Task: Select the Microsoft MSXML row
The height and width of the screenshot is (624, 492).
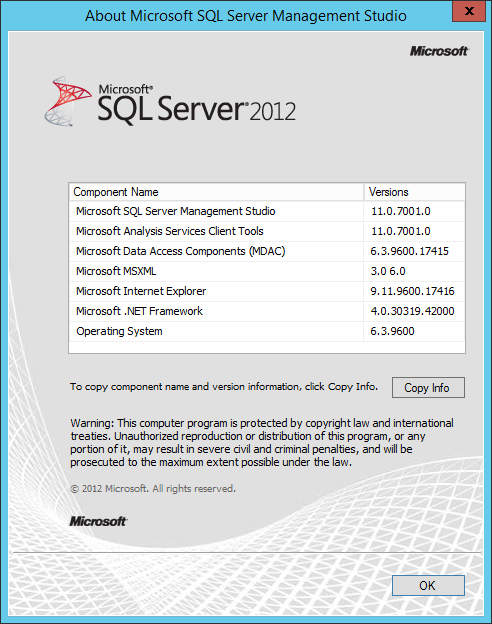Action: (267, 271)
